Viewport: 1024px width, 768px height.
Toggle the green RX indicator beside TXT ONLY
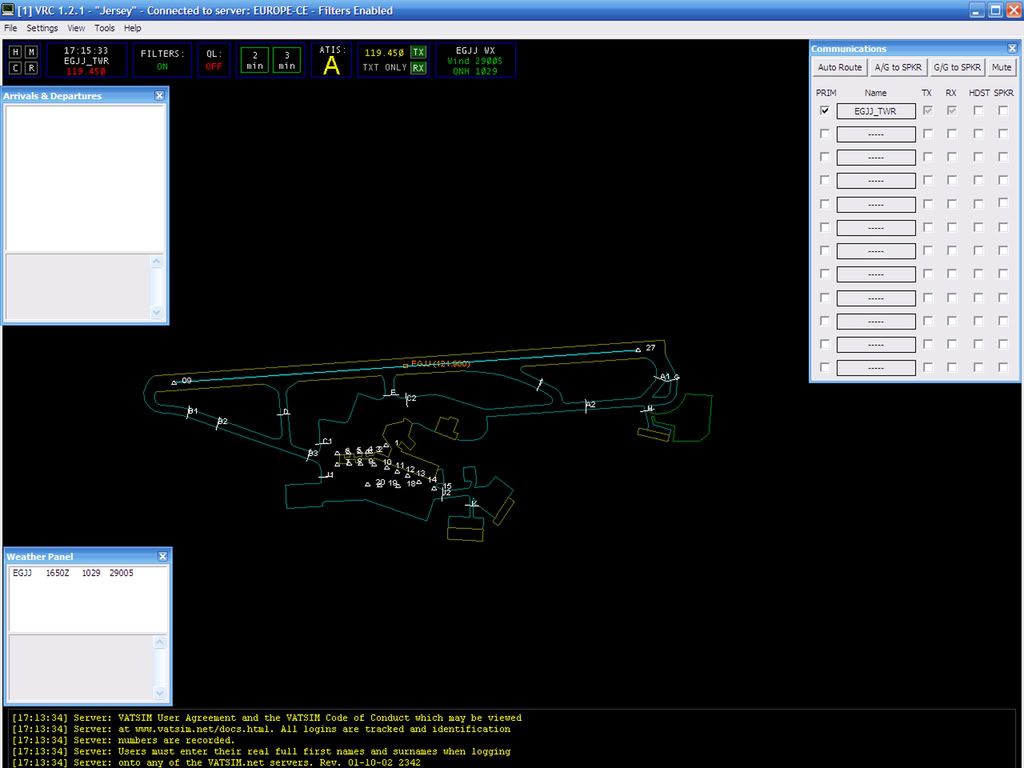point(418,68)
